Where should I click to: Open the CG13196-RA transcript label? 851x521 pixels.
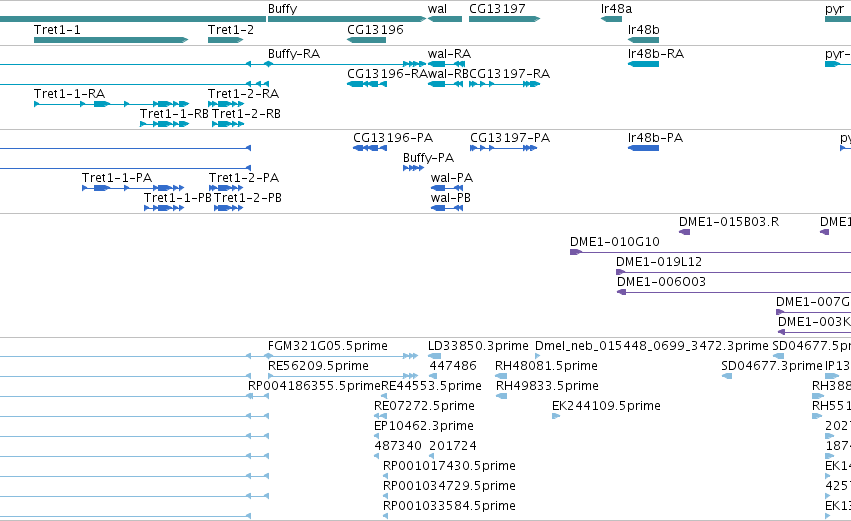point(388,74)
